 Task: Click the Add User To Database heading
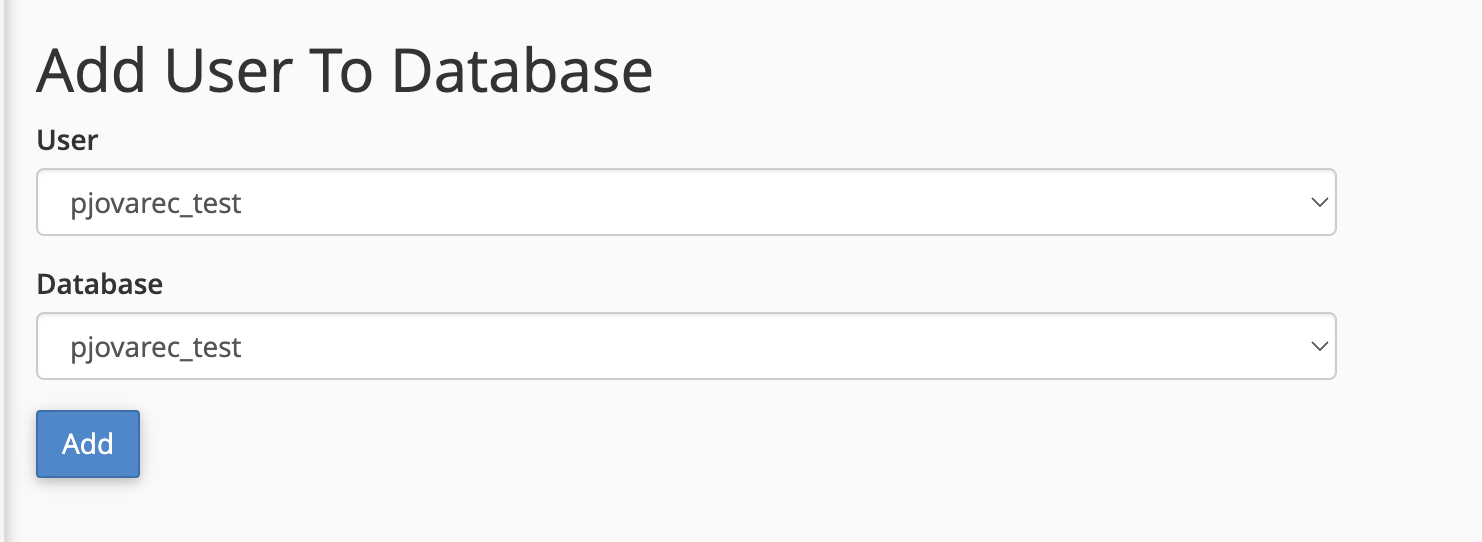click(345, 71)
